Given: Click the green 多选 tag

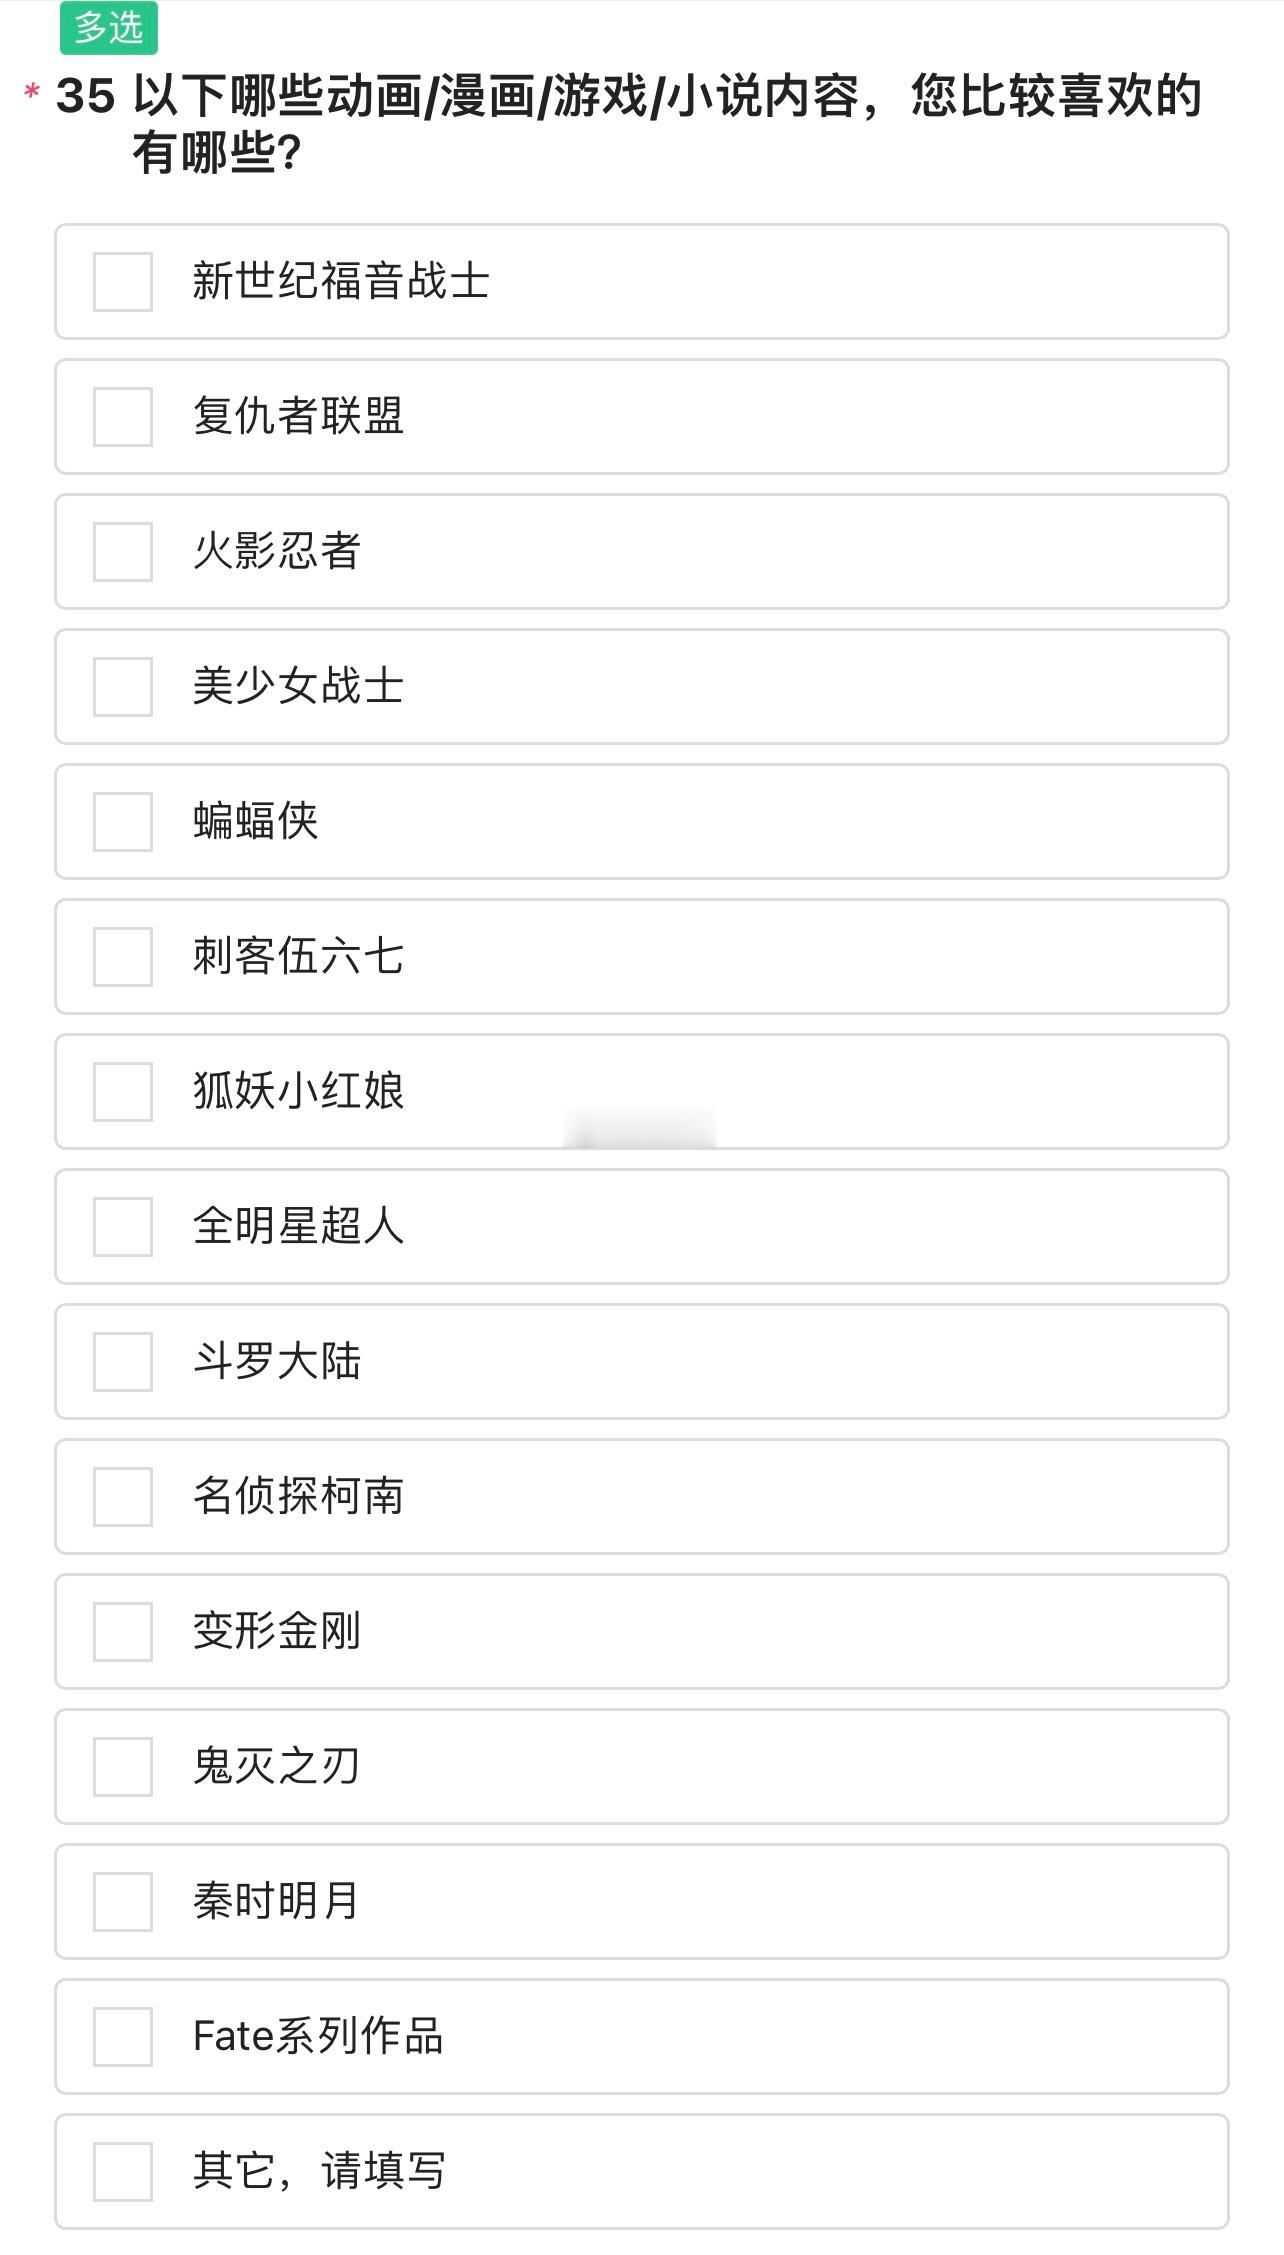Looking at the screenshot, I should point(109,27).
